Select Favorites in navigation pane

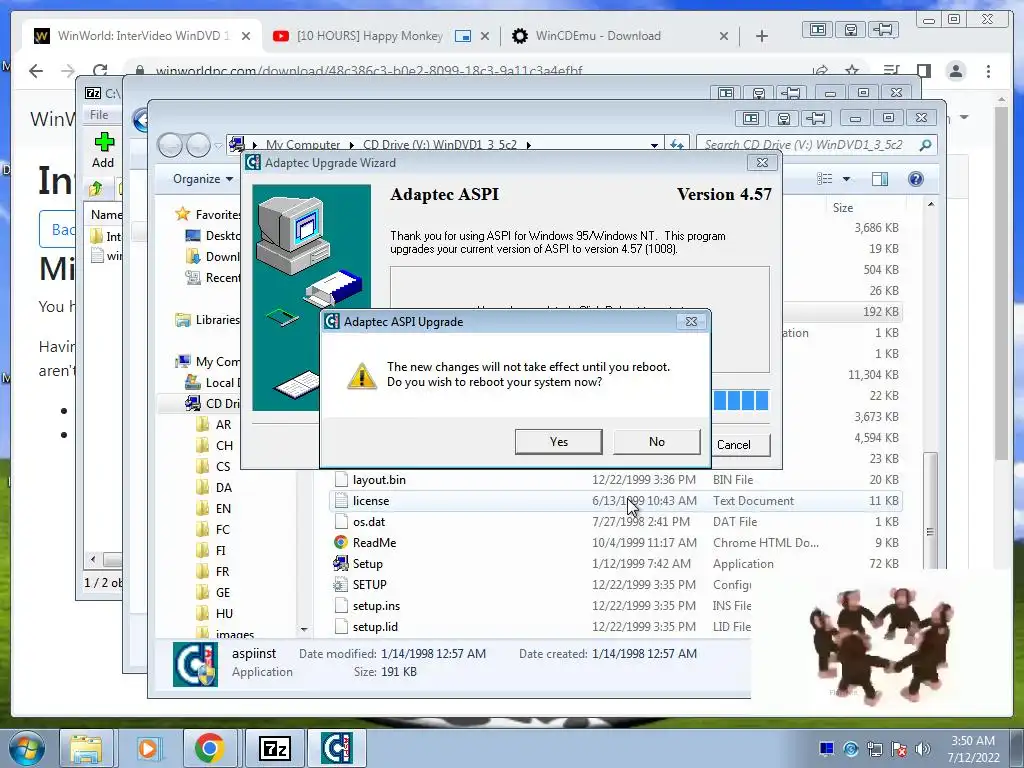208,214
